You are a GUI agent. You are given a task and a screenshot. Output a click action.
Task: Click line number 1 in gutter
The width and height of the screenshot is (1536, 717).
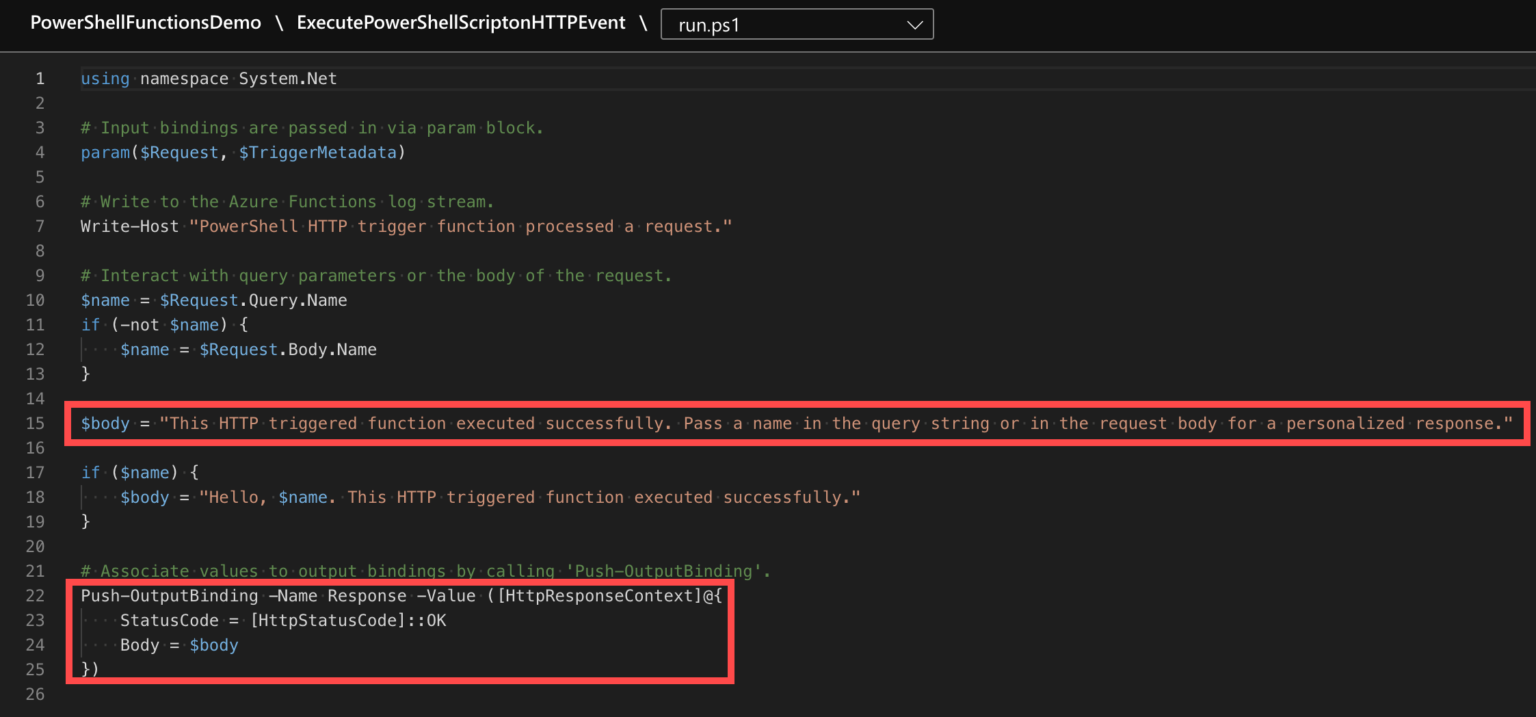pyautogui.click(x=39, y=78)
